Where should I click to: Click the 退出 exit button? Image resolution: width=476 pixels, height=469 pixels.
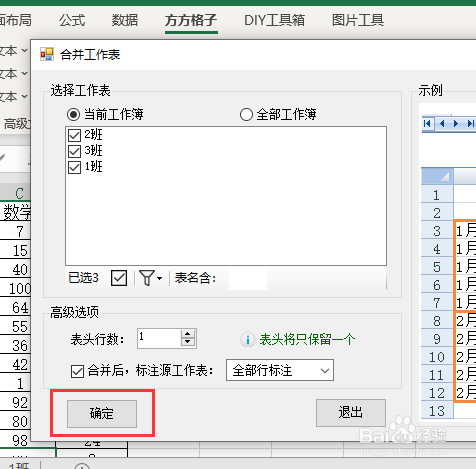pos(351,413)
